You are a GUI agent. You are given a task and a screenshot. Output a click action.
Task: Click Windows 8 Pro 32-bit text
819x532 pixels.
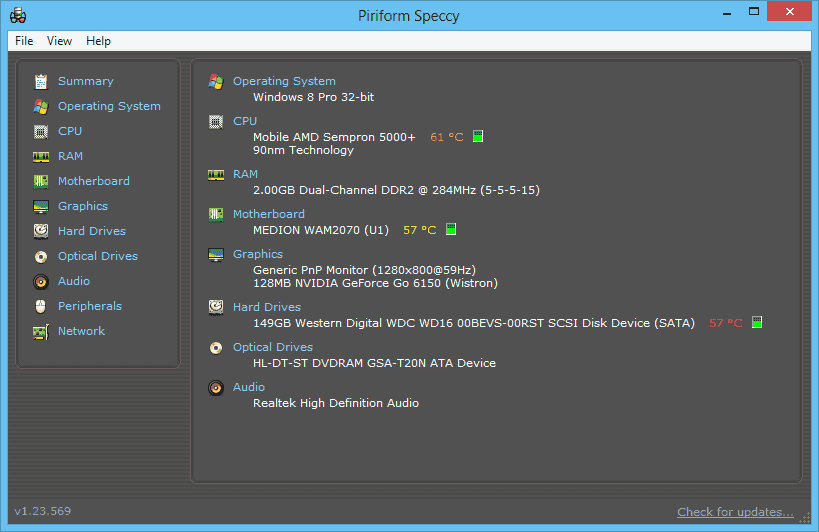tap(313, 97)
